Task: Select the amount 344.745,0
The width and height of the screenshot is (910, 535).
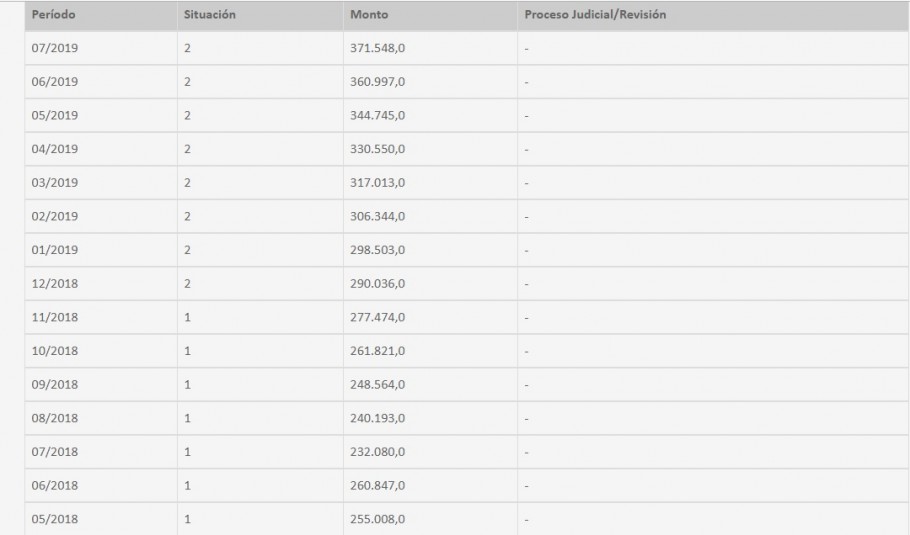Action: coord(378,115)
